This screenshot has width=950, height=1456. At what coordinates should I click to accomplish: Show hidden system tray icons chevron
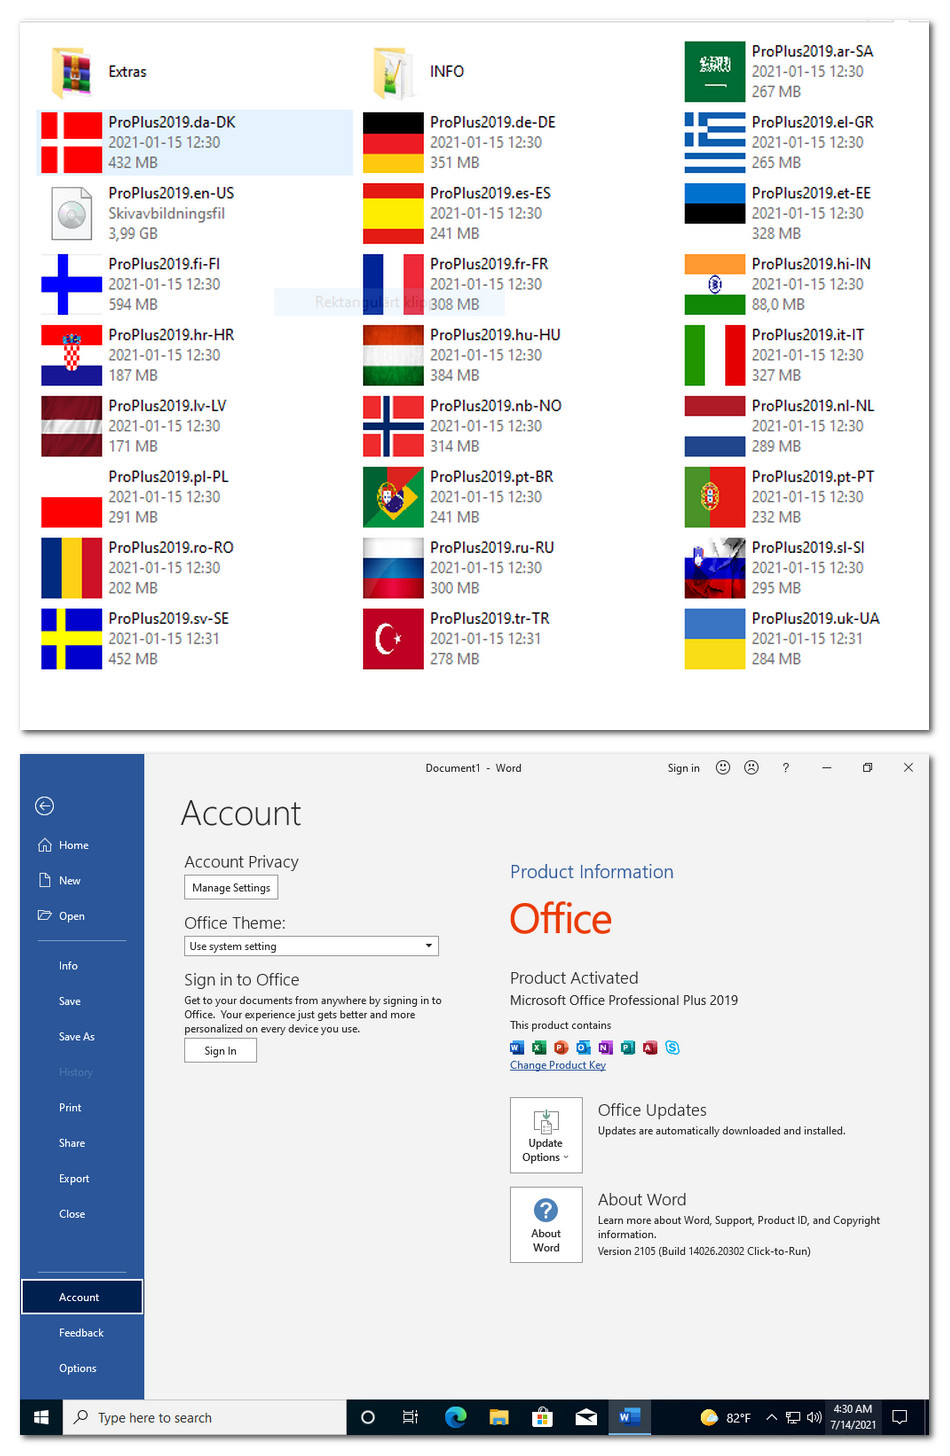771,1417
